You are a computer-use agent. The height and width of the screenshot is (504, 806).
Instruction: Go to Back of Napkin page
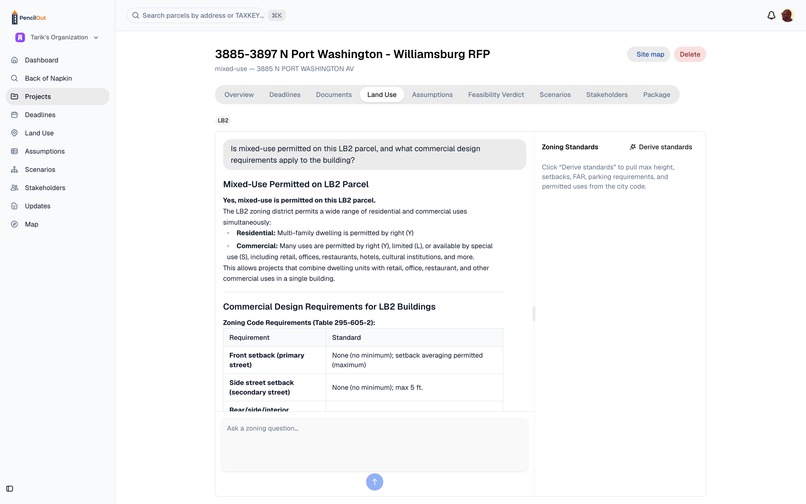(58, 78)
